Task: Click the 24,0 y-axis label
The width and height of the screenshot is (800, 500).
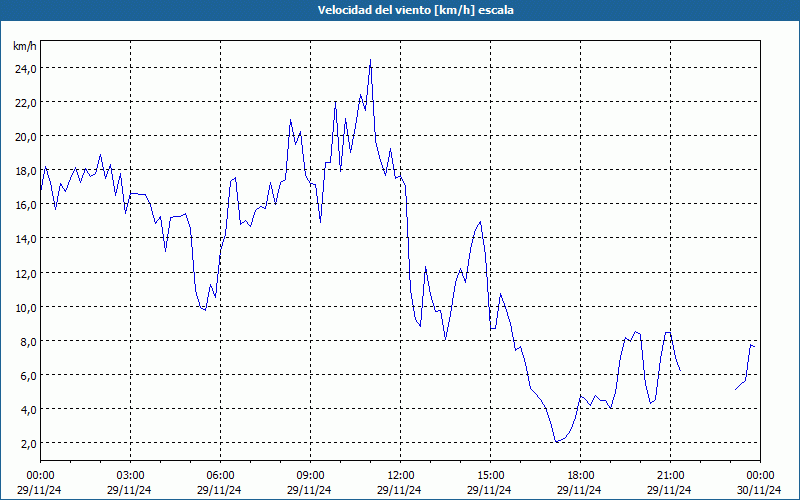Action: 25,68
